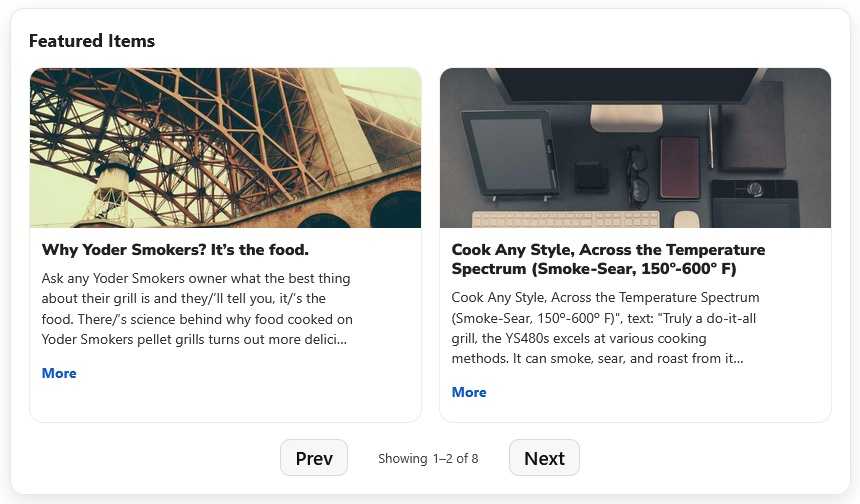Click the white keyboard in the desk photo
Viewport: 860px width, 504px height.
566,219
